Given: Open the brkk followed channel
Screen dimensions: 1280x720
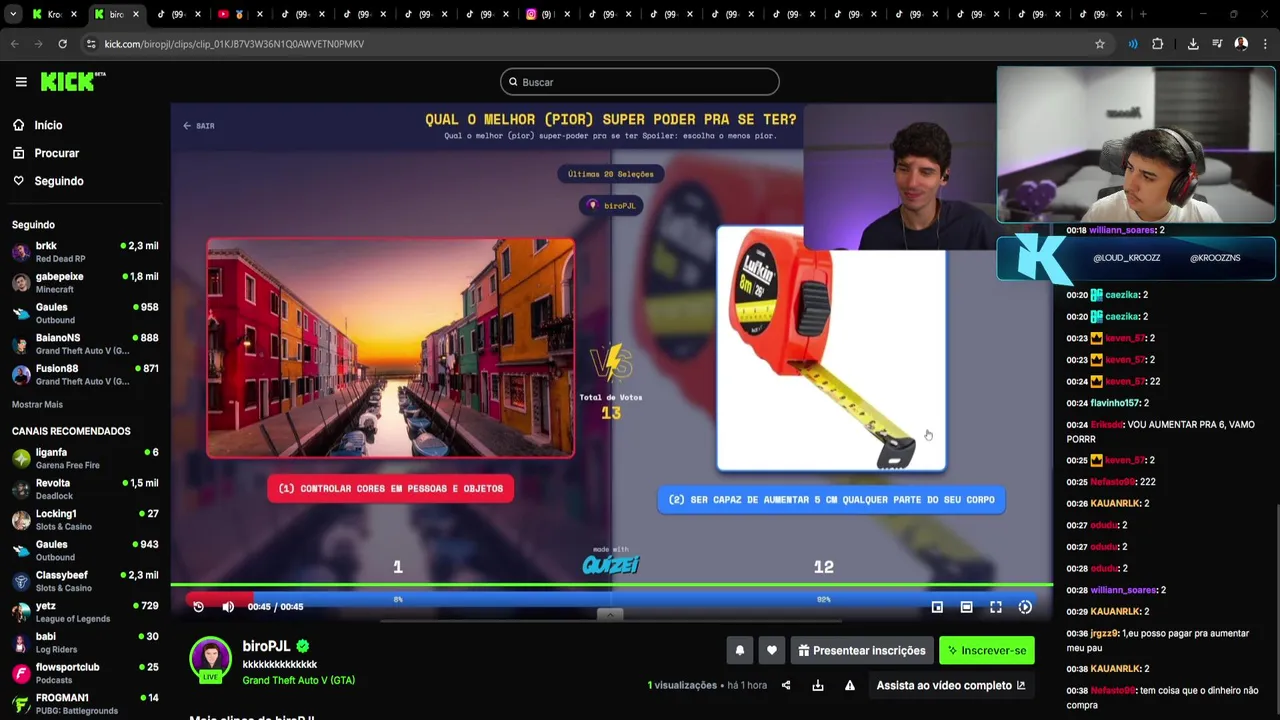Looking at the screenshot, I should (84, 252).
